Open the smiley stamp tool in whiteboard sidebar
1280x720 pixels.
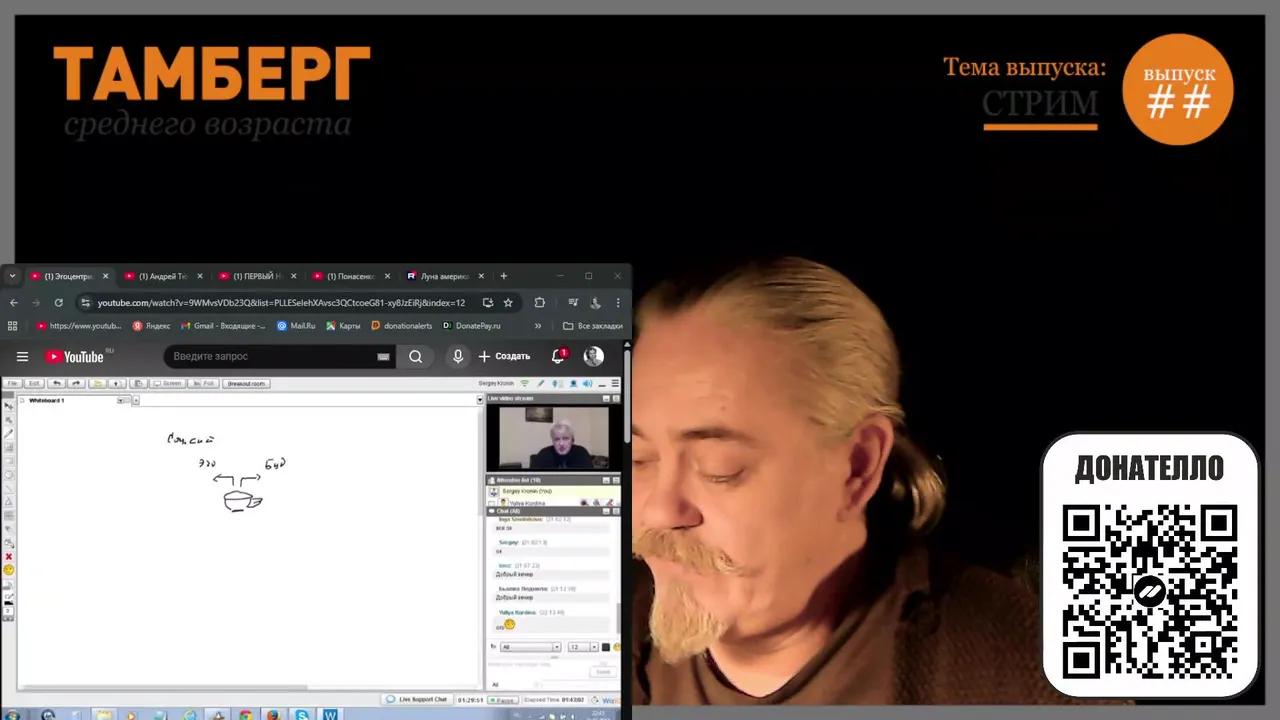(x=8, y=570)
